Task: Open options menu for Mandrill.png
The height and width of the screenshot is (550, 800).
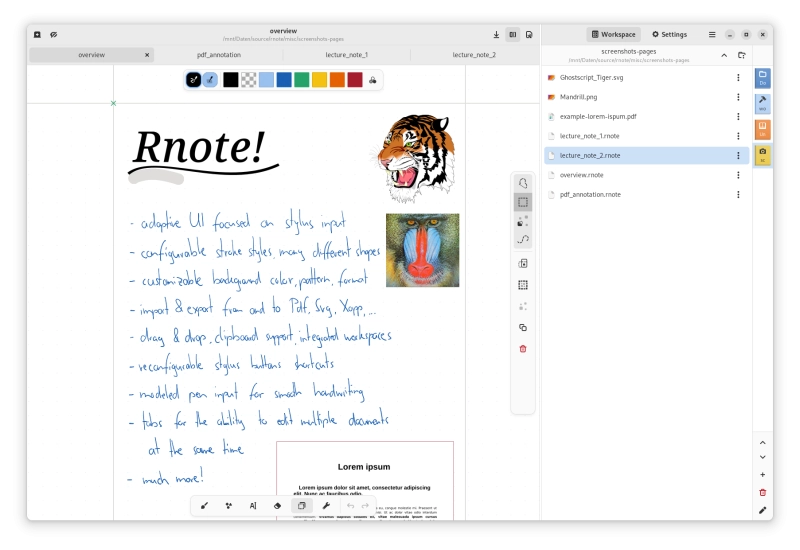Action: click(738, 97)
